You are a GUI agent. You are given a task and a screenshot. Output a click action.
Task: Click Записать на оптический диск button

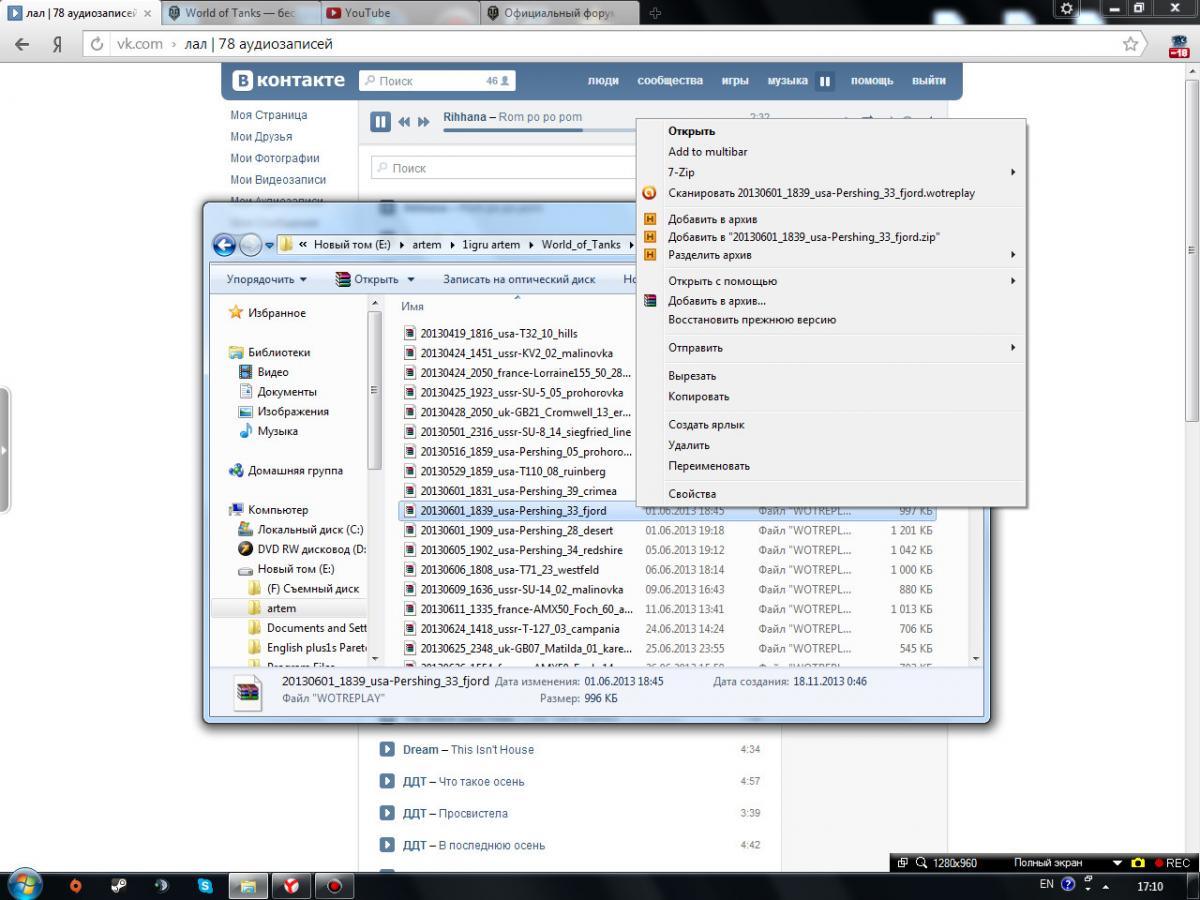(519, 280)
